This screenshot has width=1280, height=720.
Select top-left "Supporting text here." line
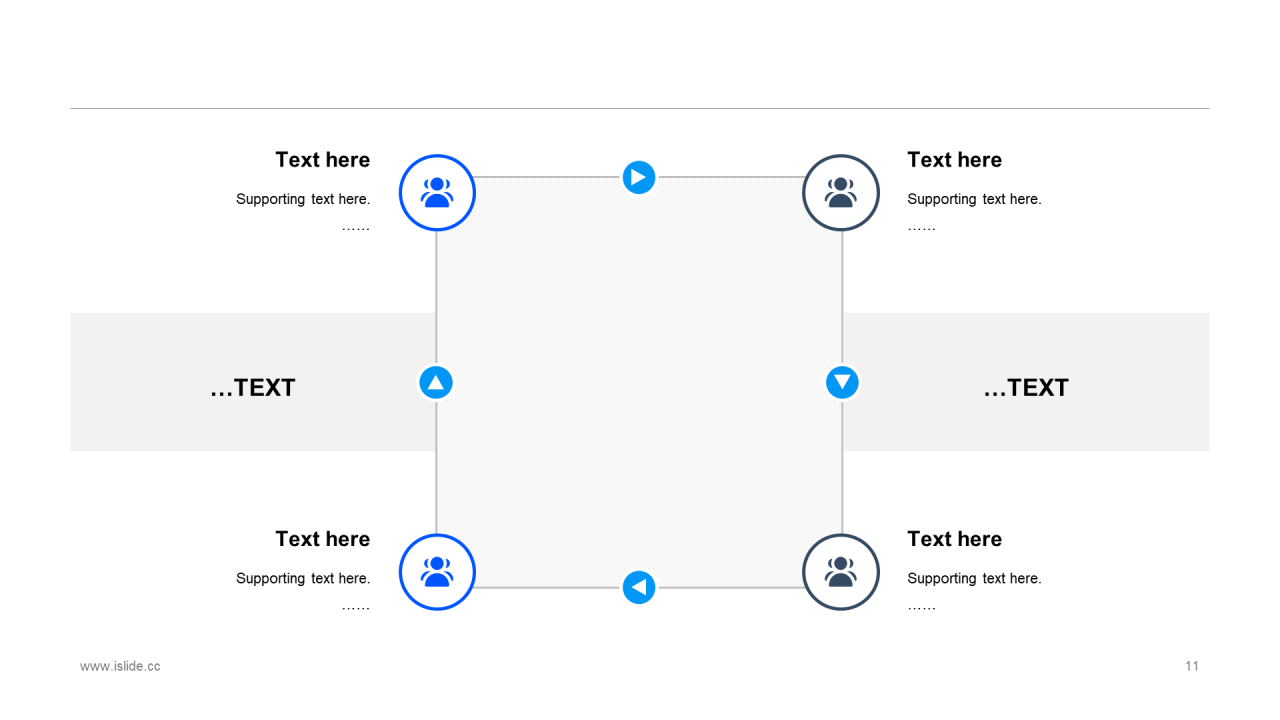pos(303,199)
